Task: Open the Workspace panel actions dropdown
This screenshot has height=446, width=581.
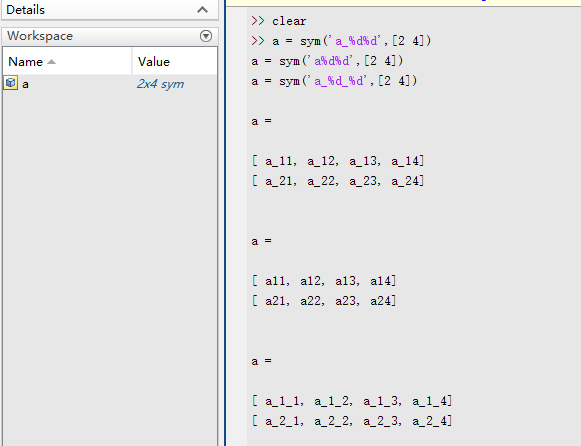Action: 206,36
